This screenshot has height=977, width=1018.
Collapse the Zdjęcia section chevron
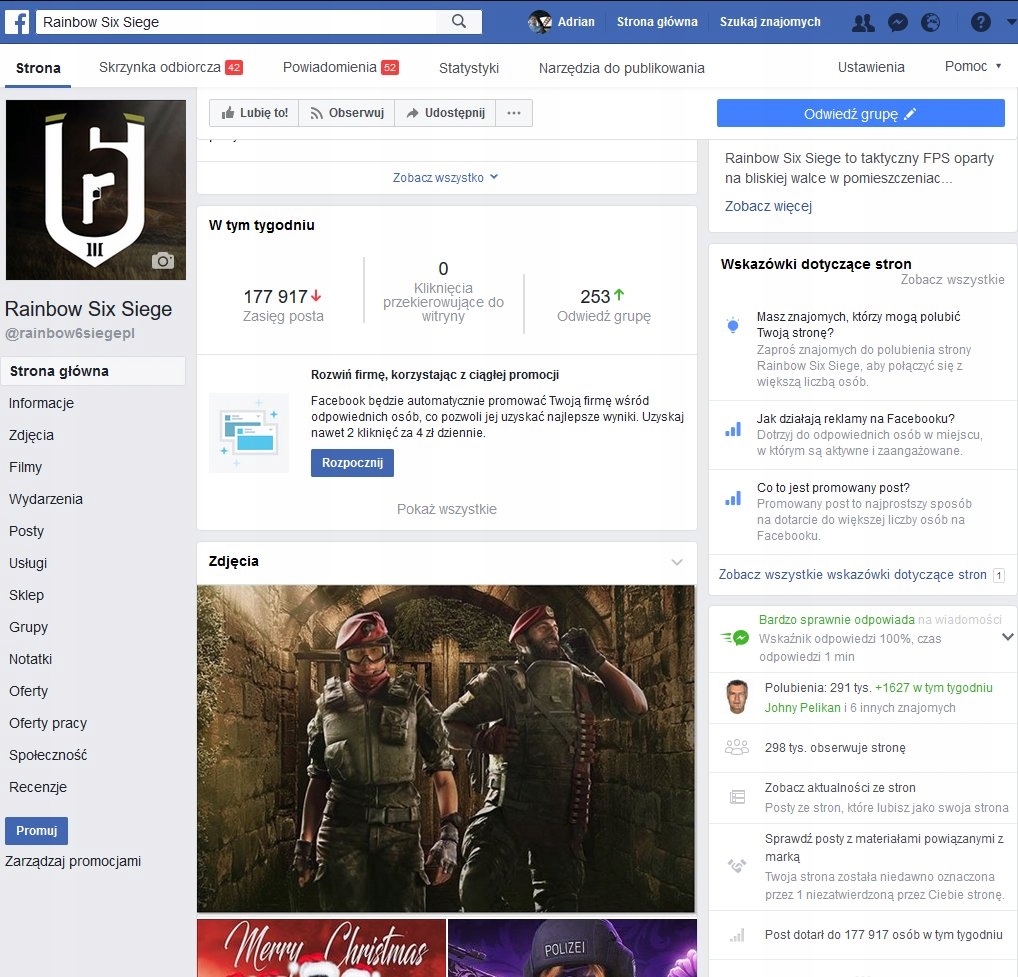click(x=677, y=562)
